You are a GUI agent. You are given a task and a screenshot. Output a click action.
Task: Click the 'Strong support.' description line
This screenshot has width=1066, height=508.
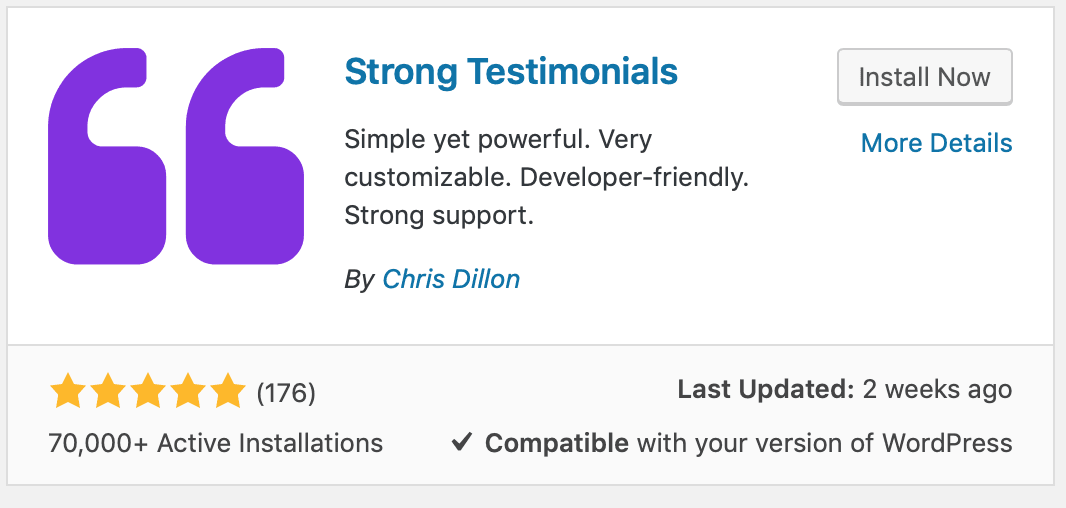[439, 216]
